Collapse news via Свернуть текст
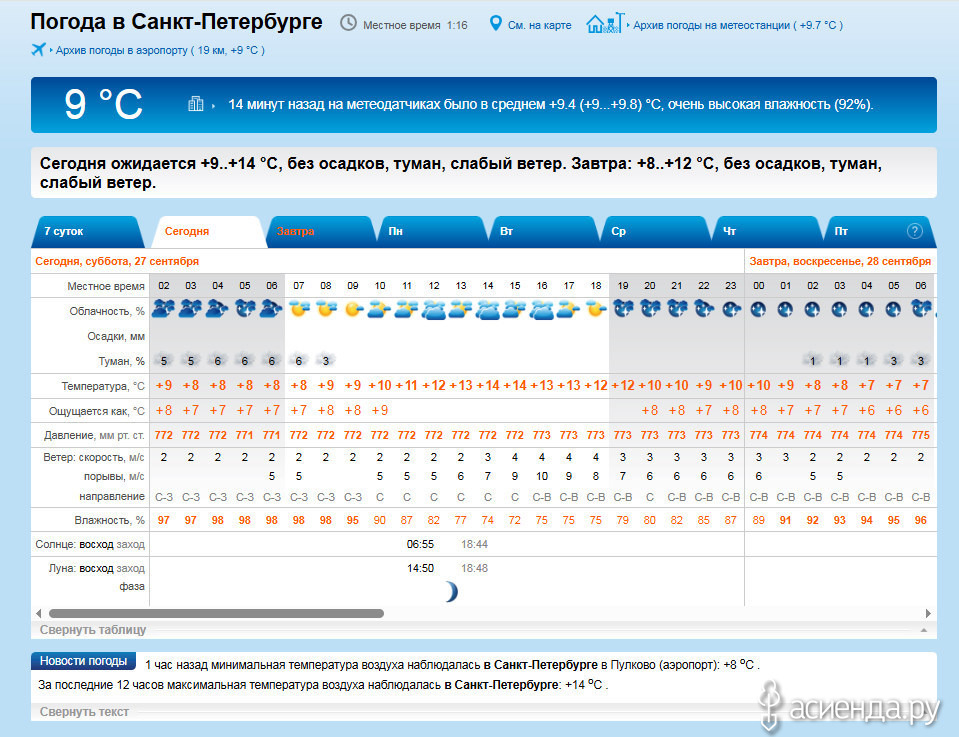Viewport: 959px width, 737px height. pos(84,711)
